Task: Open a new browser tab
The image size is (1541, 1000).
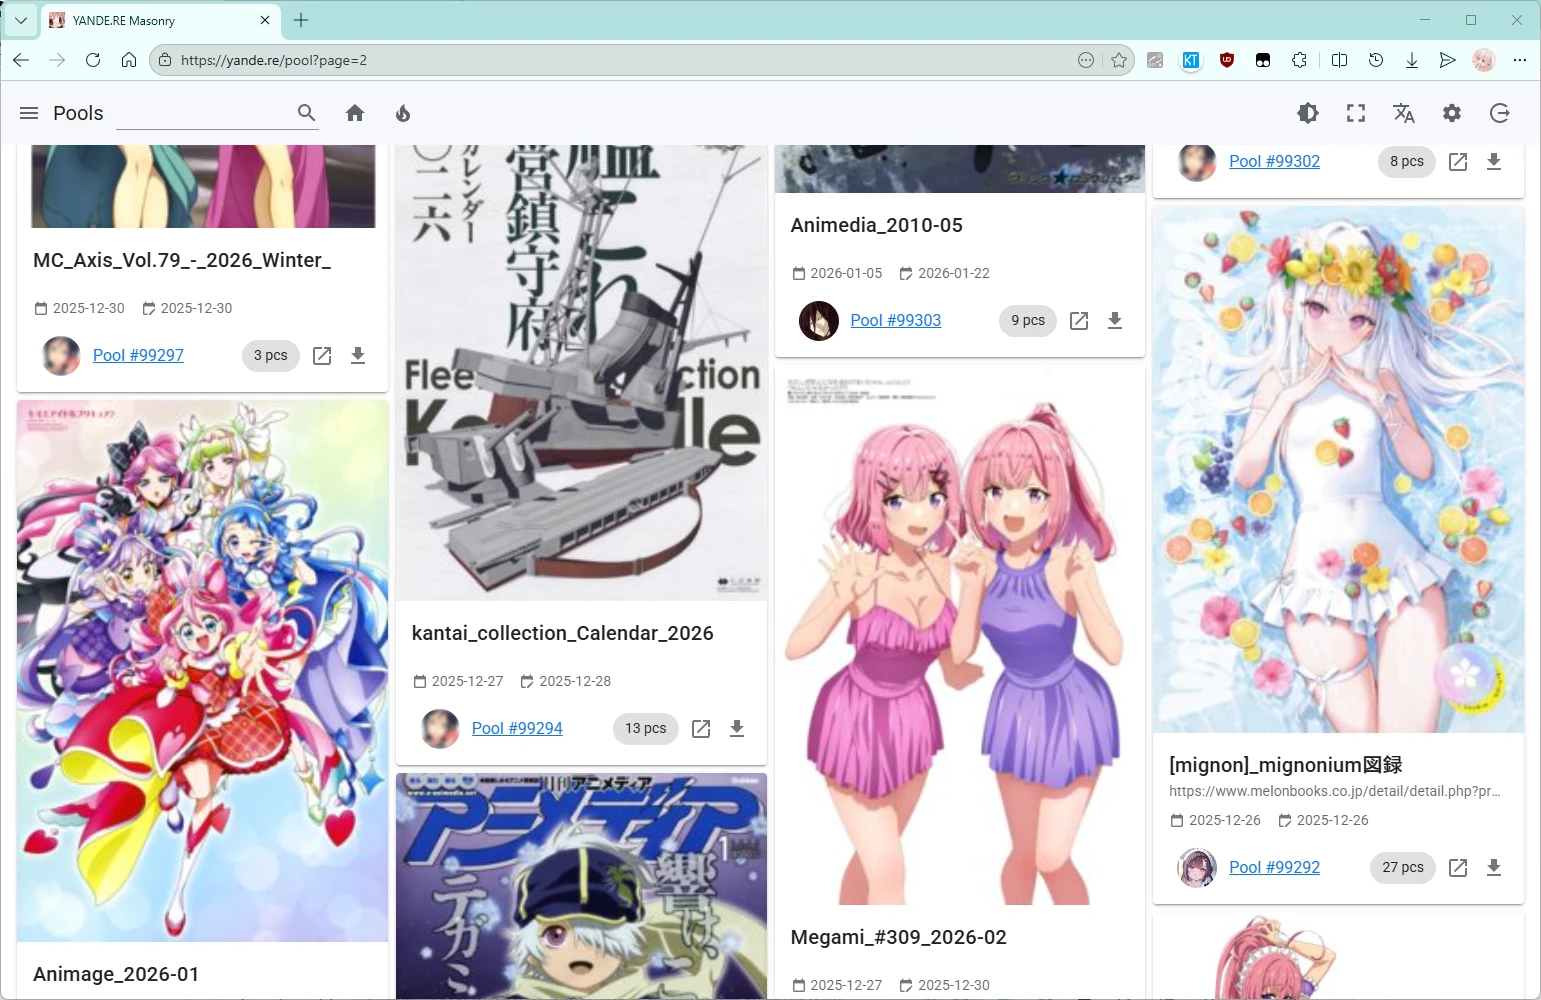Action: coord(301,20)
